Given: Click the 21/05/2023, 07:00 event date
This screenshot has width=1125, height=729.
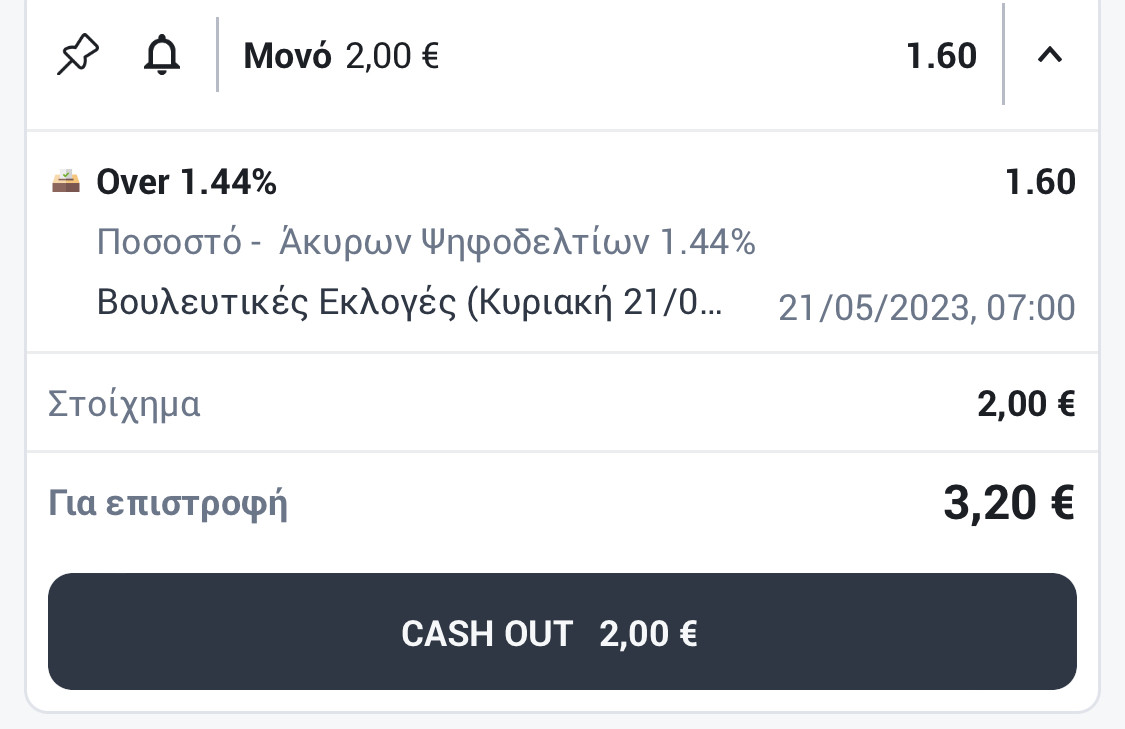Looking at the screenshot, I should pos(926,308).
